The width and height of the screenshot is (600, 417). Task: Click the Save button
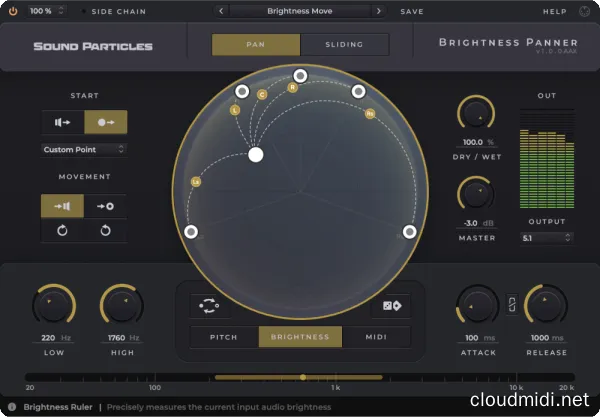click(x=412, y=12)
